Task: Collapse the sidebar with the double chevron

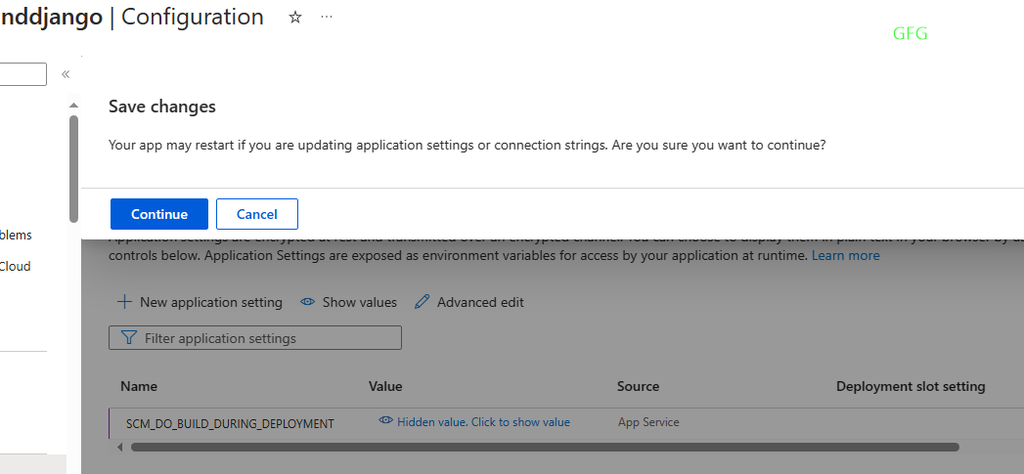Action: 65,74
